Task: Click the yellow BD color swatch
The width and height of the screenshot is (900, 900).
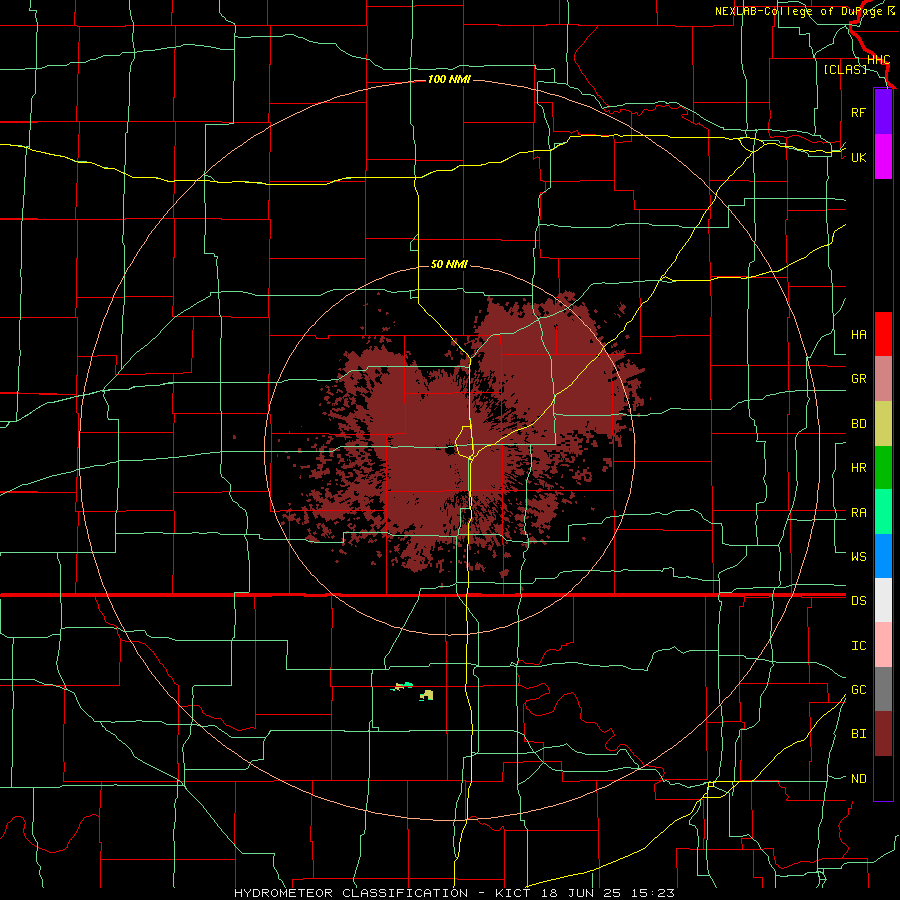Action: 883,424
